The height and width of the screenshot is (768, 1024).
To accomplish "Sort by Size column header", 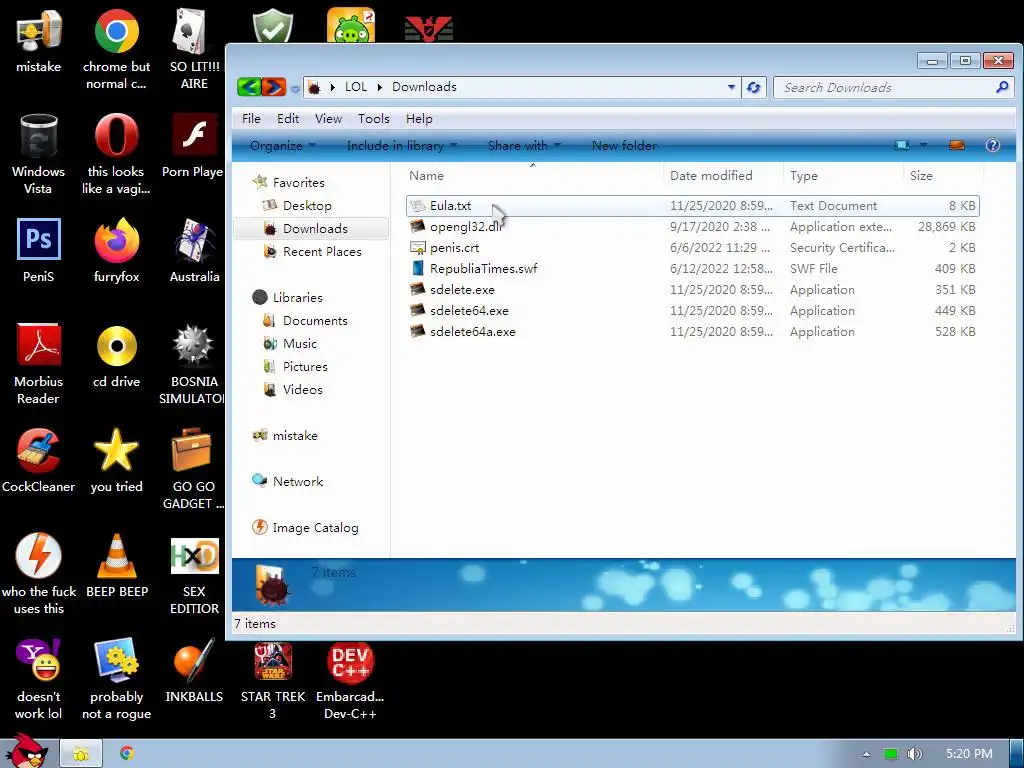I will [x=944, y=175].
